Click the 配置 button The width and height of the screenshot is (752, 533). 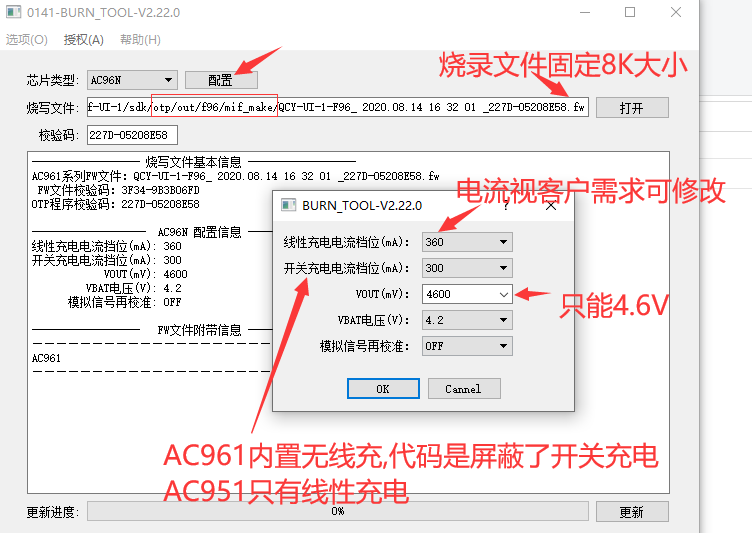tap(221, 80)
